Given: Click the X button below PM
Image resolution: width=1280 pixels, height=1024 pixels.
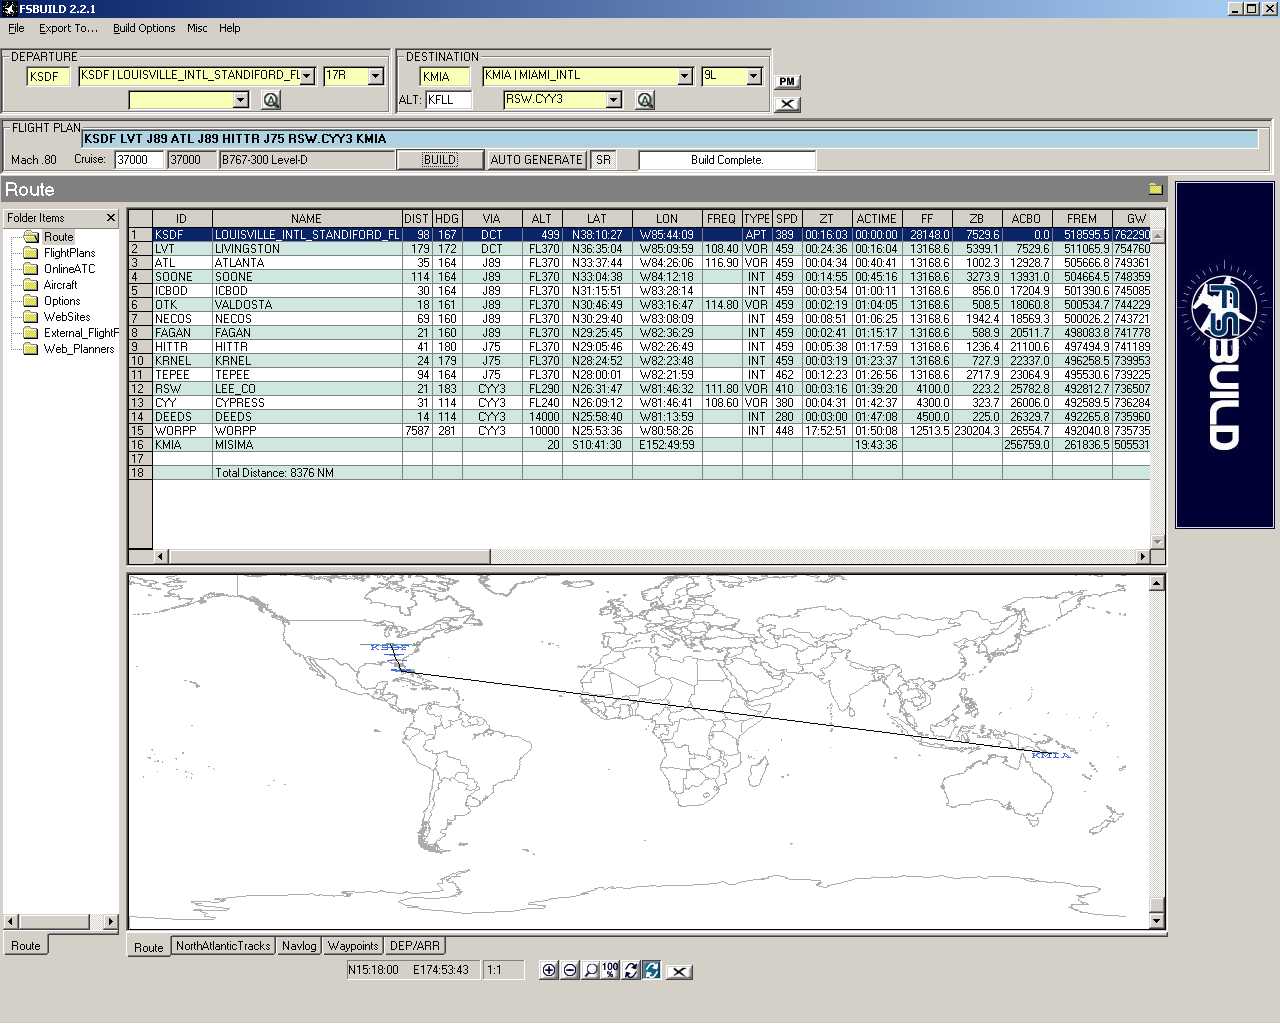Looking at the screenshot, I should coord(787,103).
